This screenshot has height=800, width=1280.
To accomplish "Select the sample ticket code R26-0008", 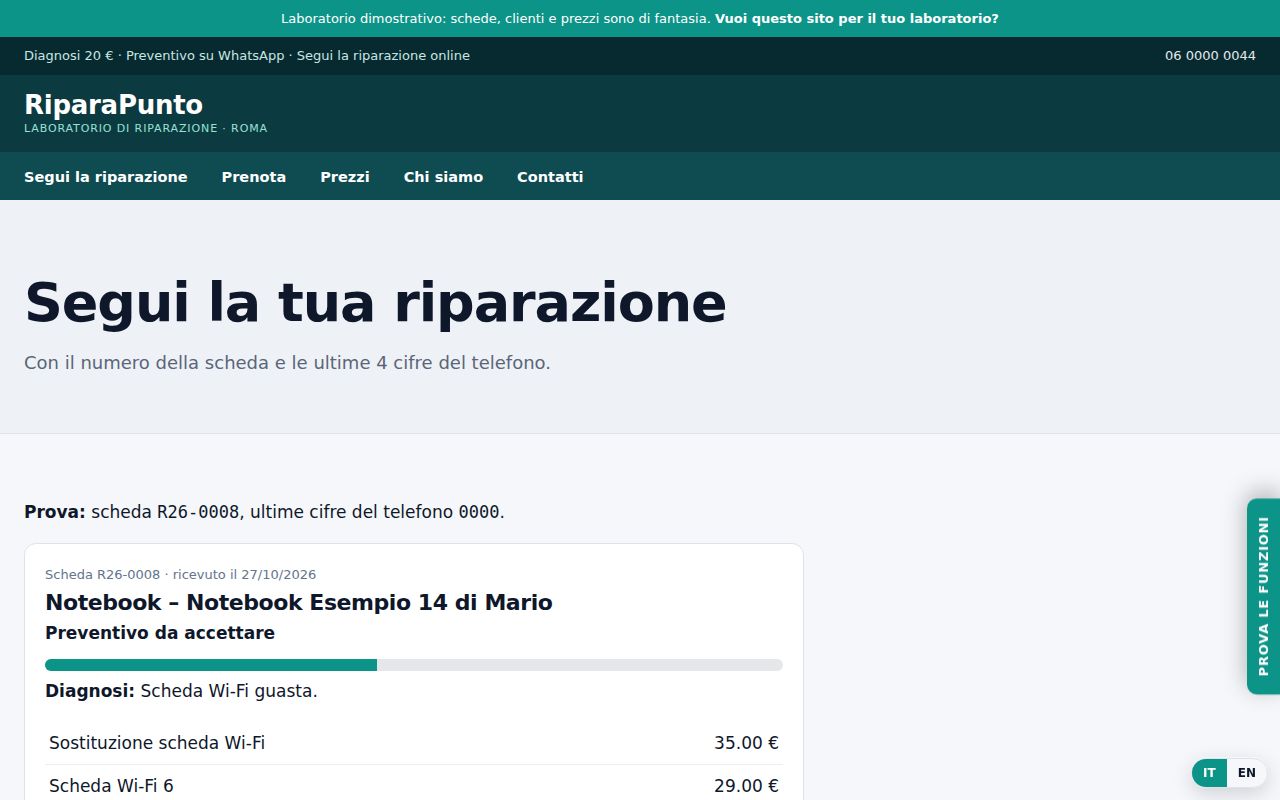I will [x=198, y=512].
